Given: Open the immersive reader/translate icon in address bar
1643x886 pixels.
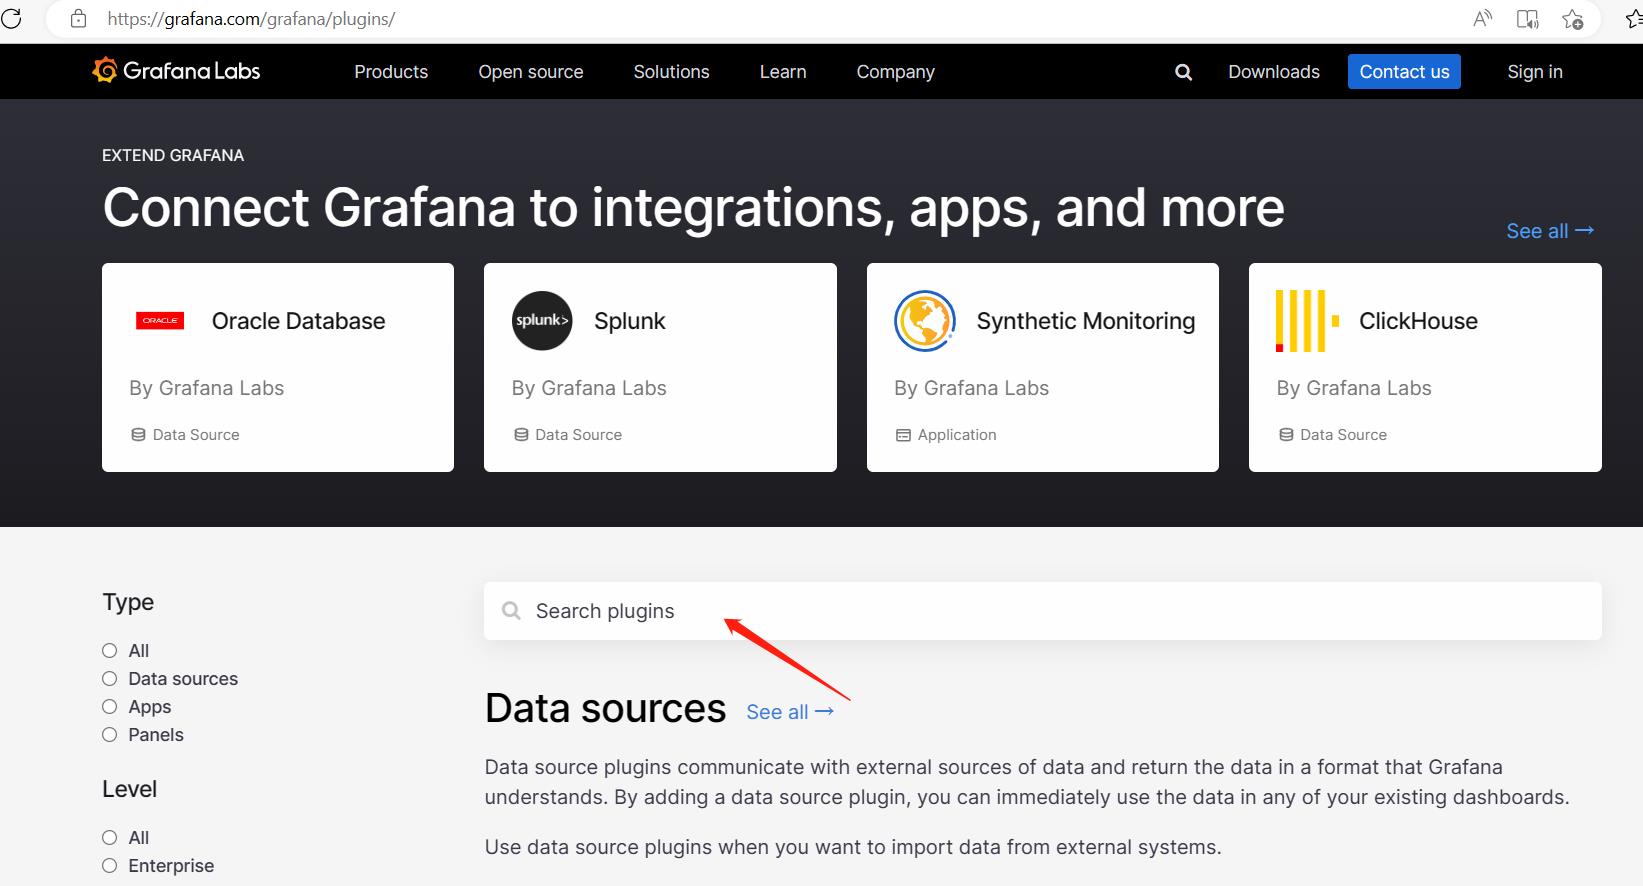Looking at the screenshot, I should (1527, 19).
